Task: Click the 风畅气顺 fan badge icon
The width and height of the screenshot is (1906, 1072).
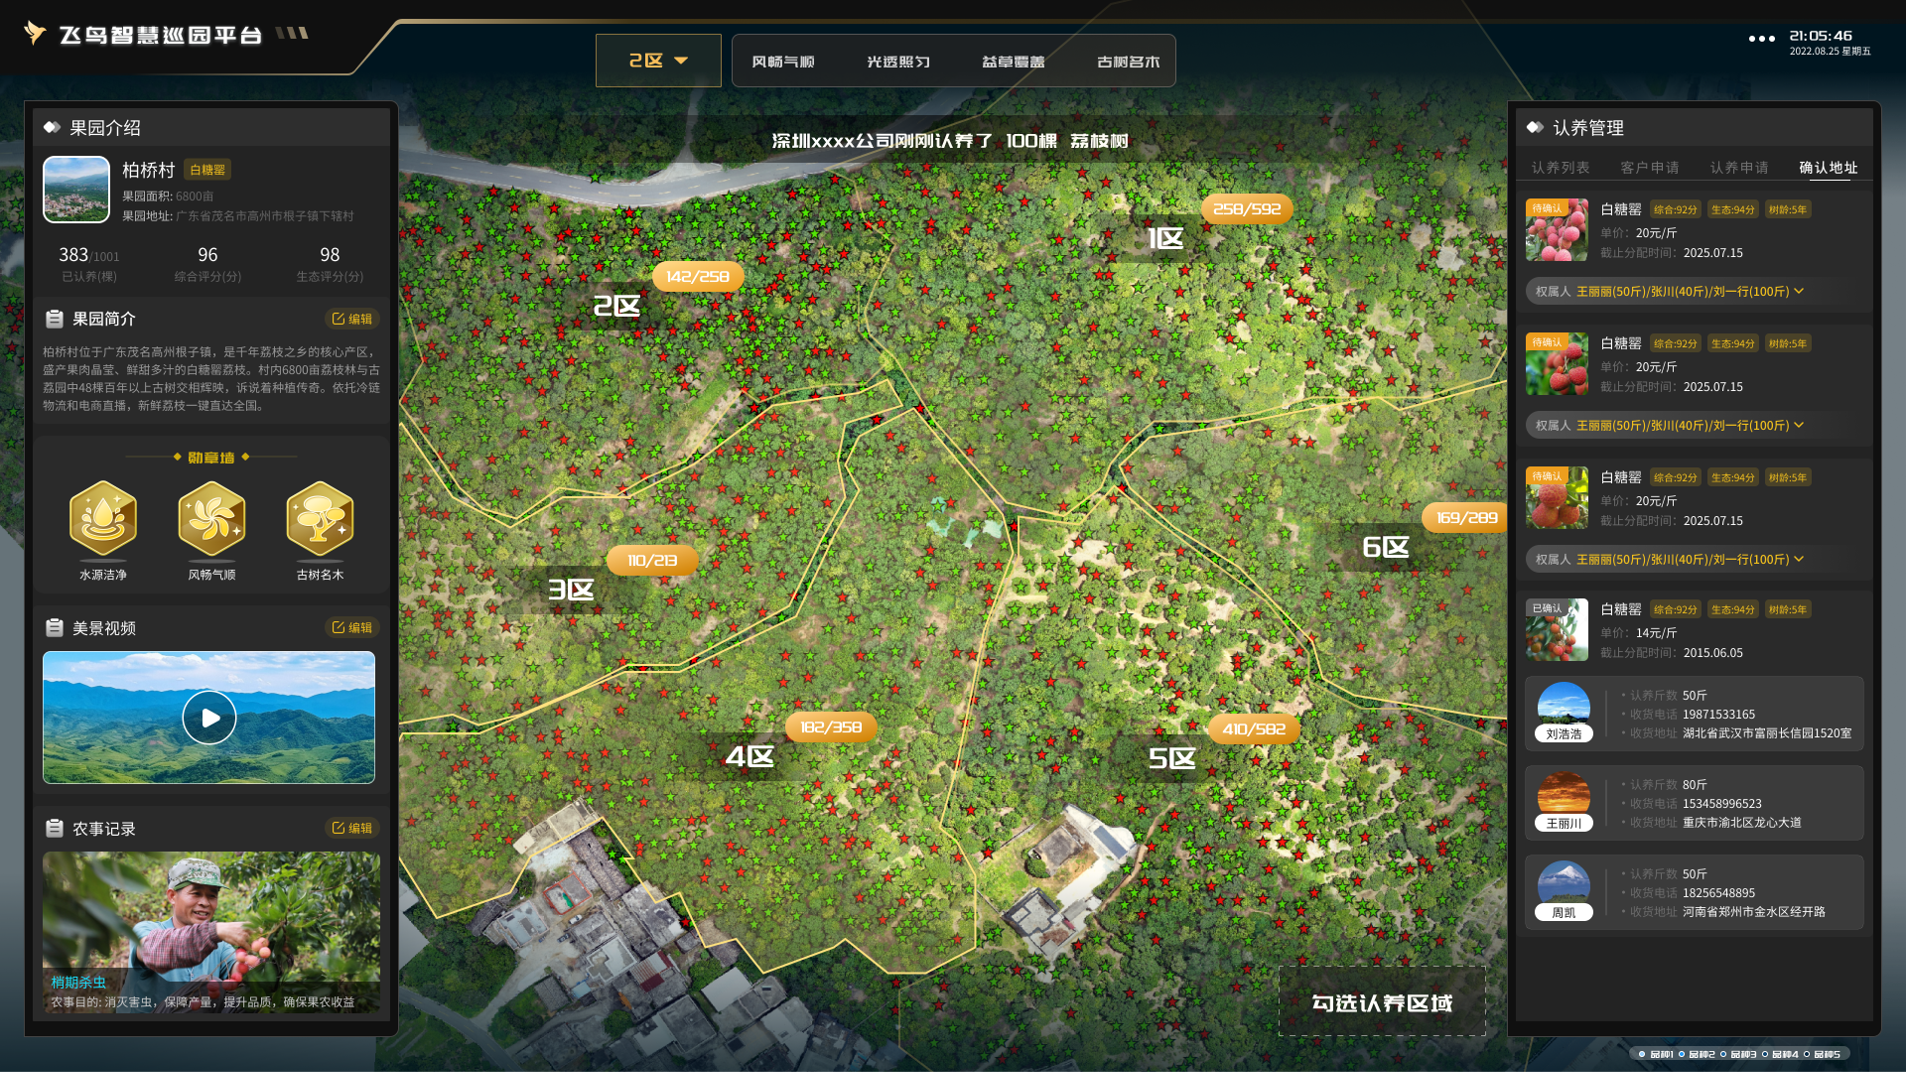Action: (x=211, y=518)
